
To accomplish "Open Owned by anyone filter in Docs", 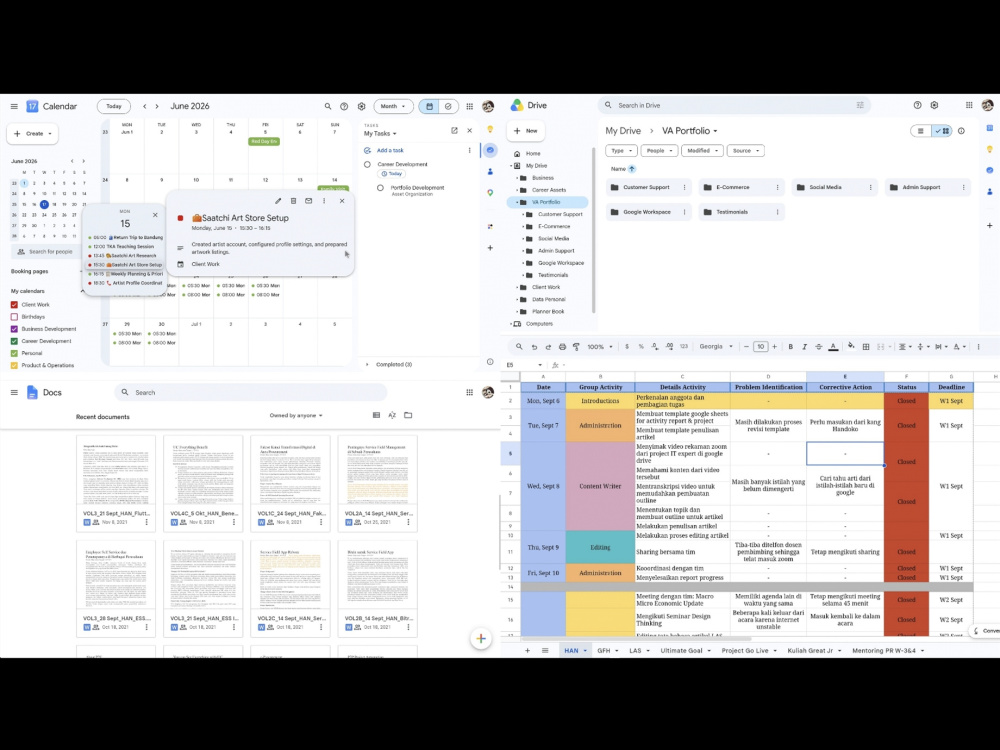I will coord(296,416).
